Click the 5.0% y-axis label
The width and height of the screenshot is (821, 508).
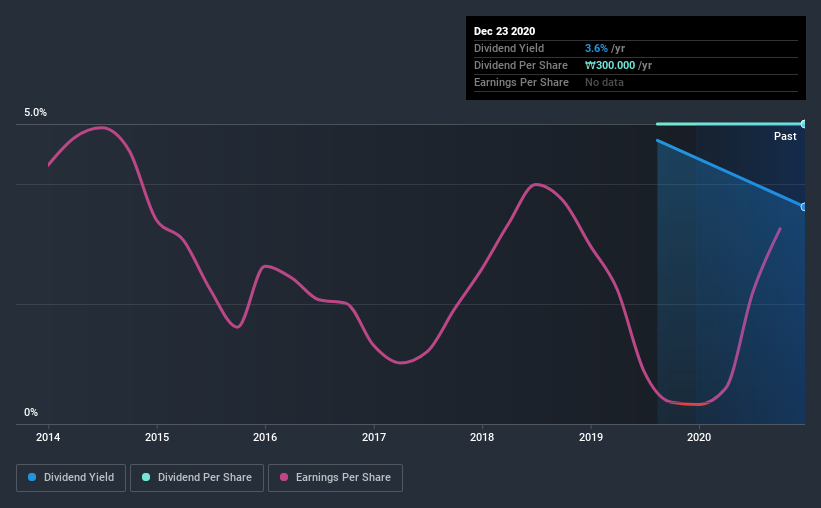point(35,113)
